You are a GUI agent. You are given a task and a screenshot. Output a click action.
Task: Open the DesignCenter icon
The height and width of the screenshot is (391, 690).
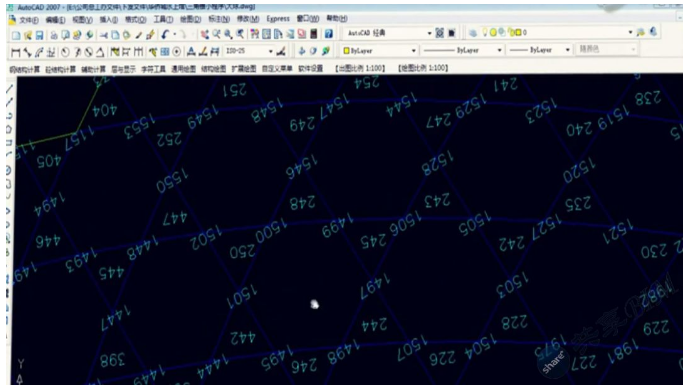click(x=266, y=34)
